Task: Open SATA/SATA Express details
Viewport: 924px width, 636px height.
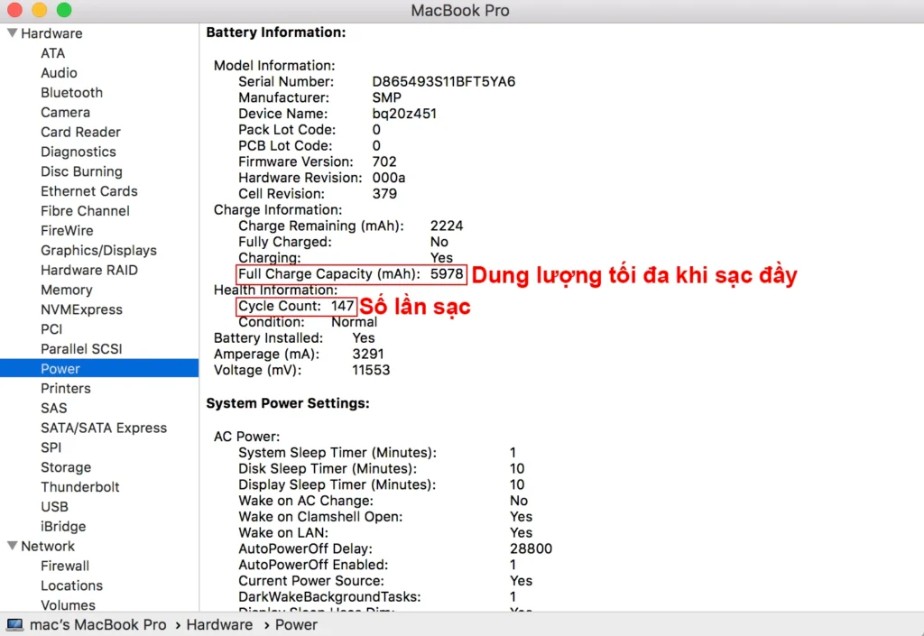Action: [103, 427]
